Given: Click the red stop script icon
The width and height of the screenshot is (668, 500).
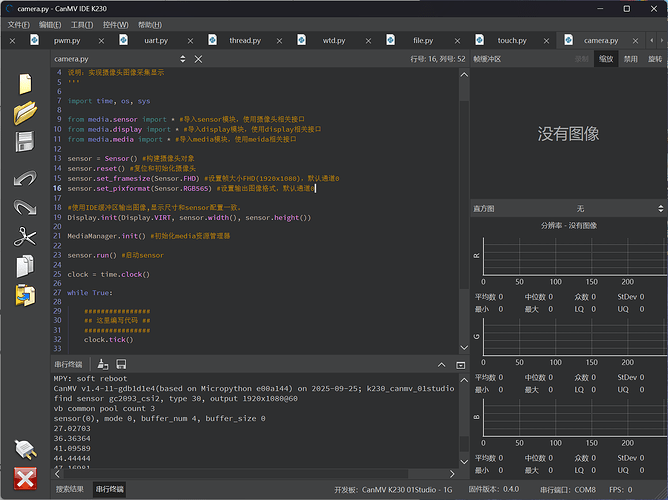Looking at the screenshot, I should (25, 477).
